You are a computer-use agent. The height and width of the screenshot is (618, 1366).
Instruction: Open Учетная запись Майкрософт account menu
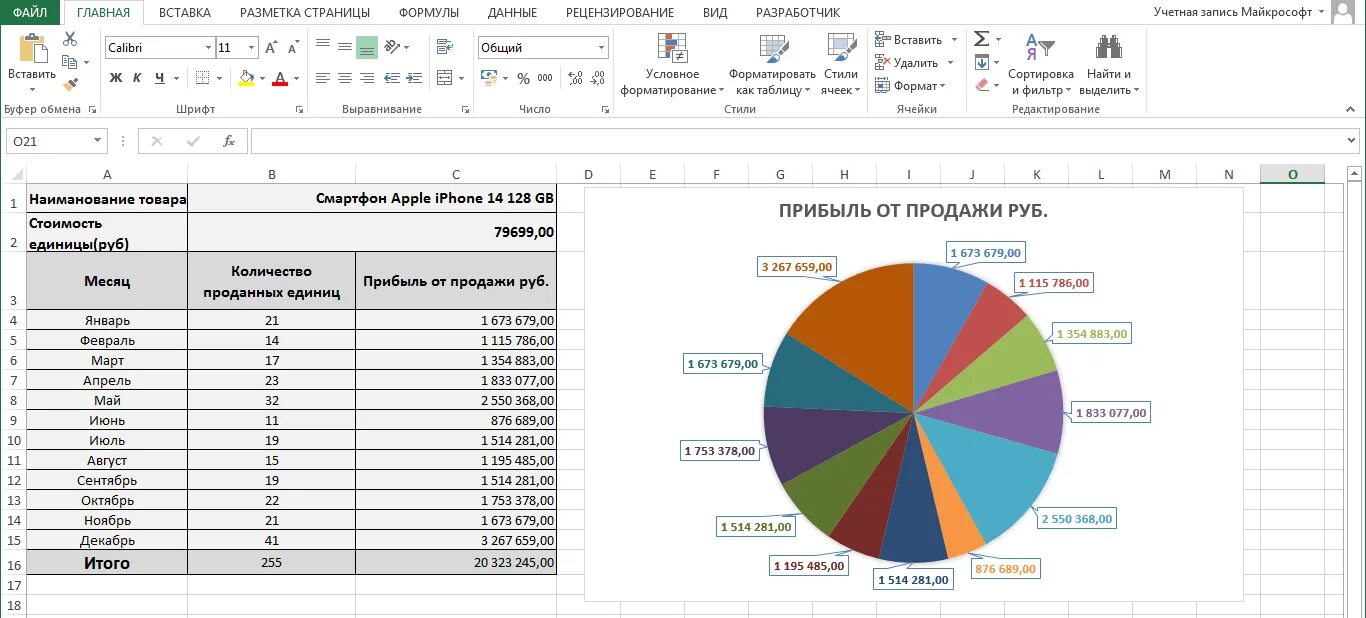click(x=1240, y=12)
